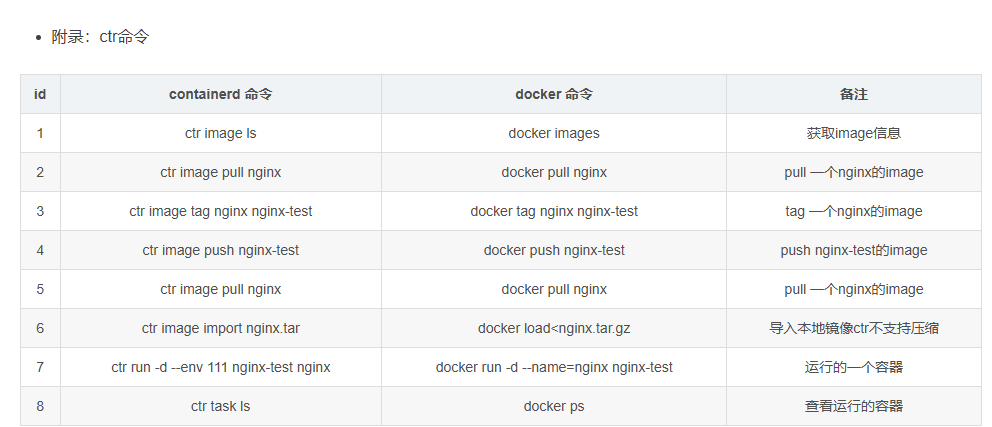Click 'docker push nginx-test' cell
Image resolution: width=992 pixels, height=427 pixels.
point(554,250)
